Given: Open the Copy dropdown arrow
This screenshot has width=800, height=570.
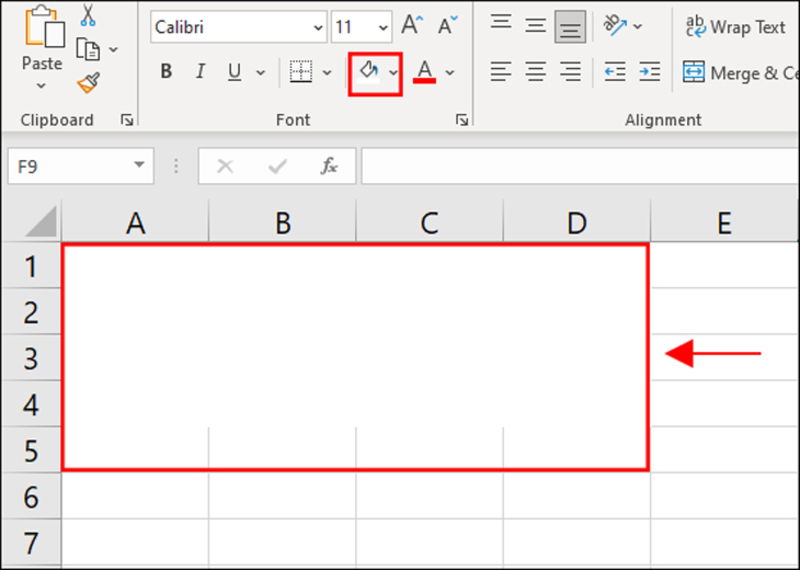Looking at the screenshot, I should [113, 49].
